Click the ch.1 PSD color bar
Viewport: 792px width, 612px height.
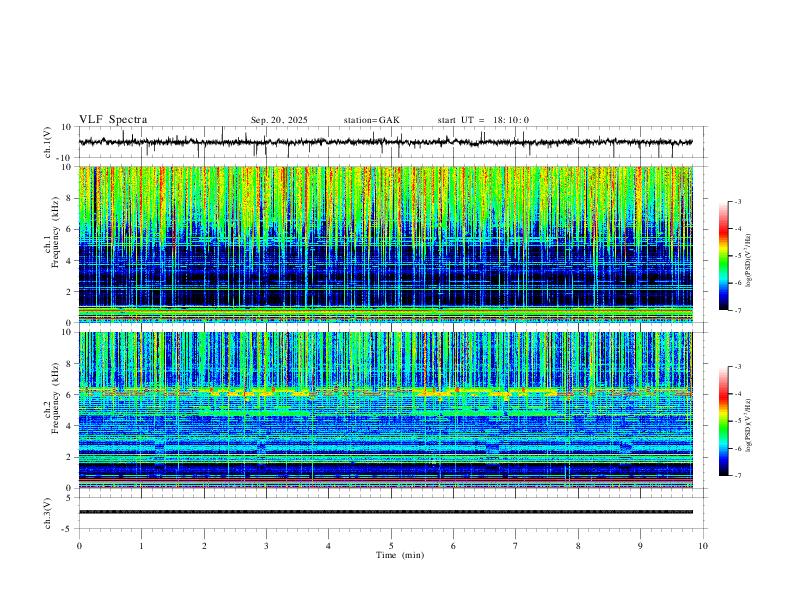click(723, 256)
